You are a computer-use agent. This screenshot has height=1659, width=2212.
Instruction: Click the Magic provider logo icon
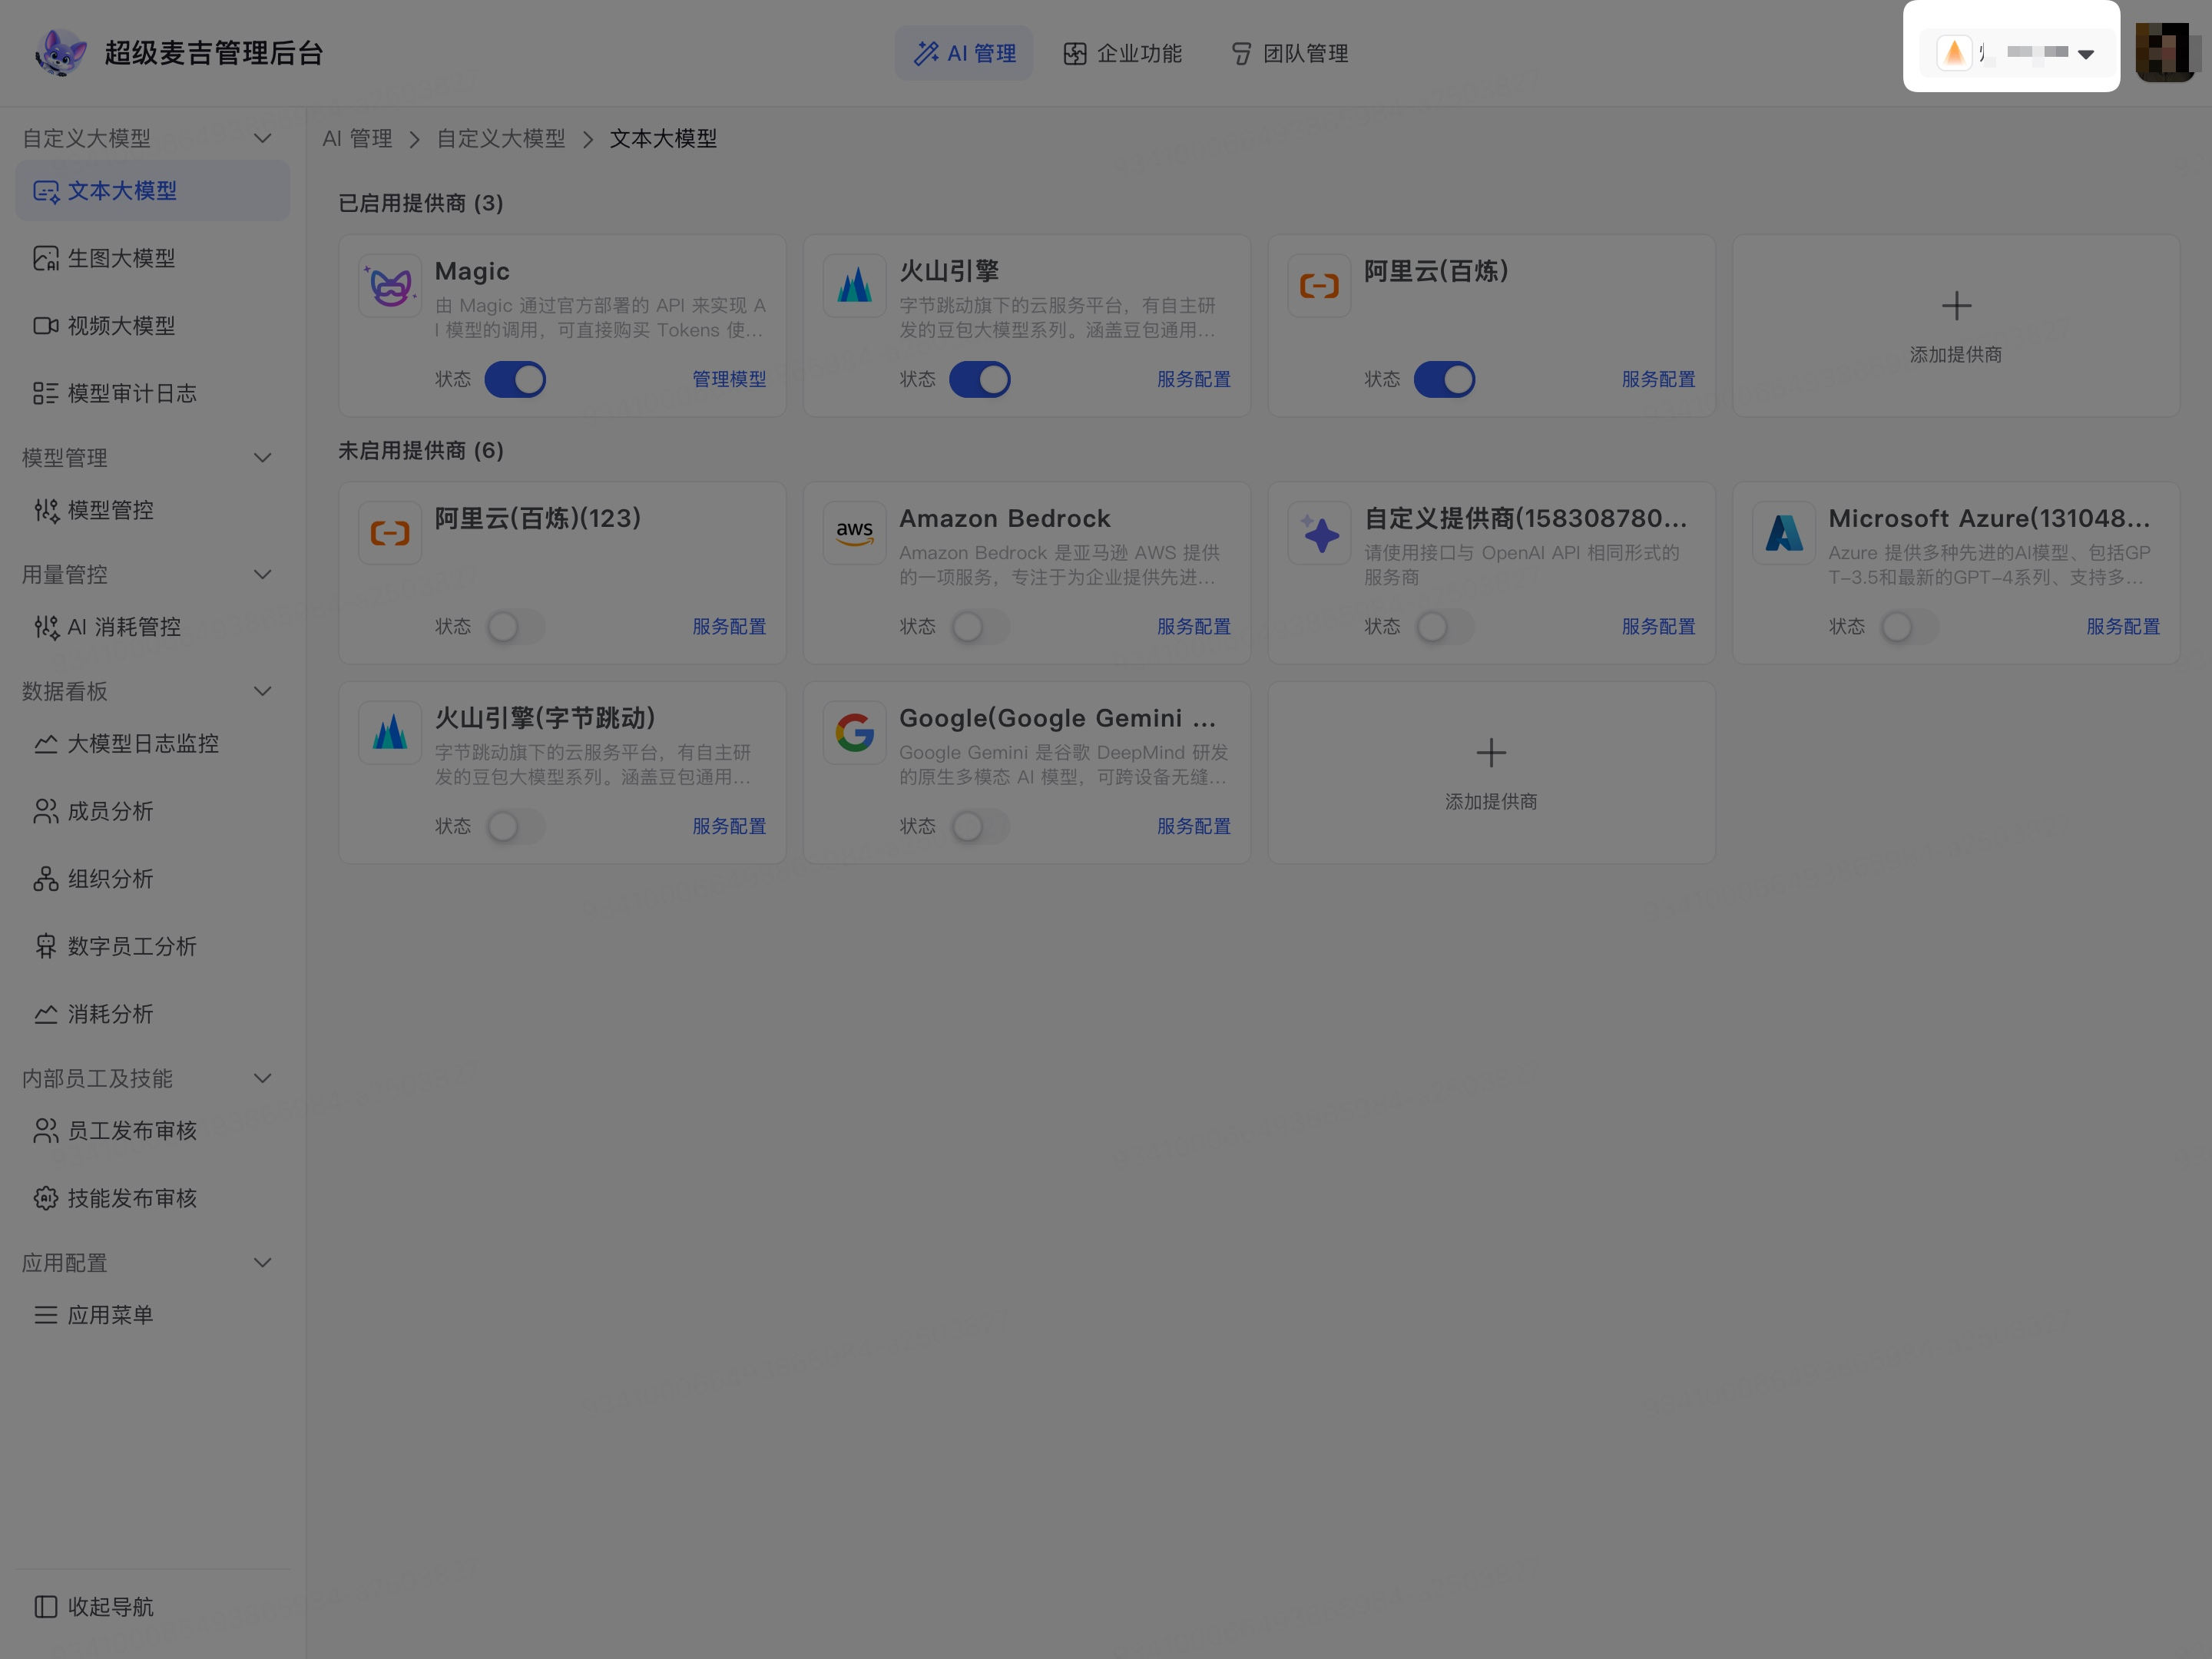390,286
